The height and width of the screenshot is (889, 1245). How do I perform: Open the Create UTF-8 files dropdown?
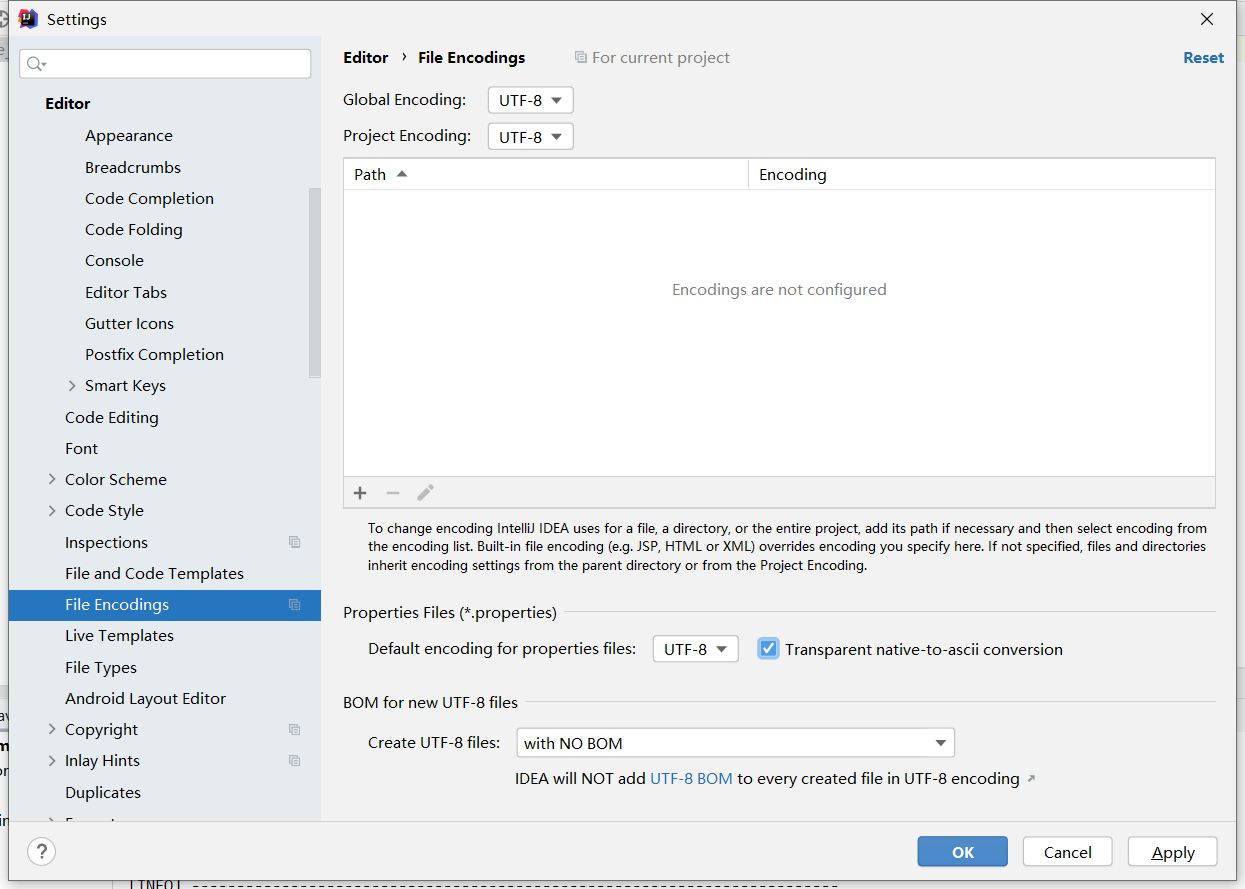[735, 743]
